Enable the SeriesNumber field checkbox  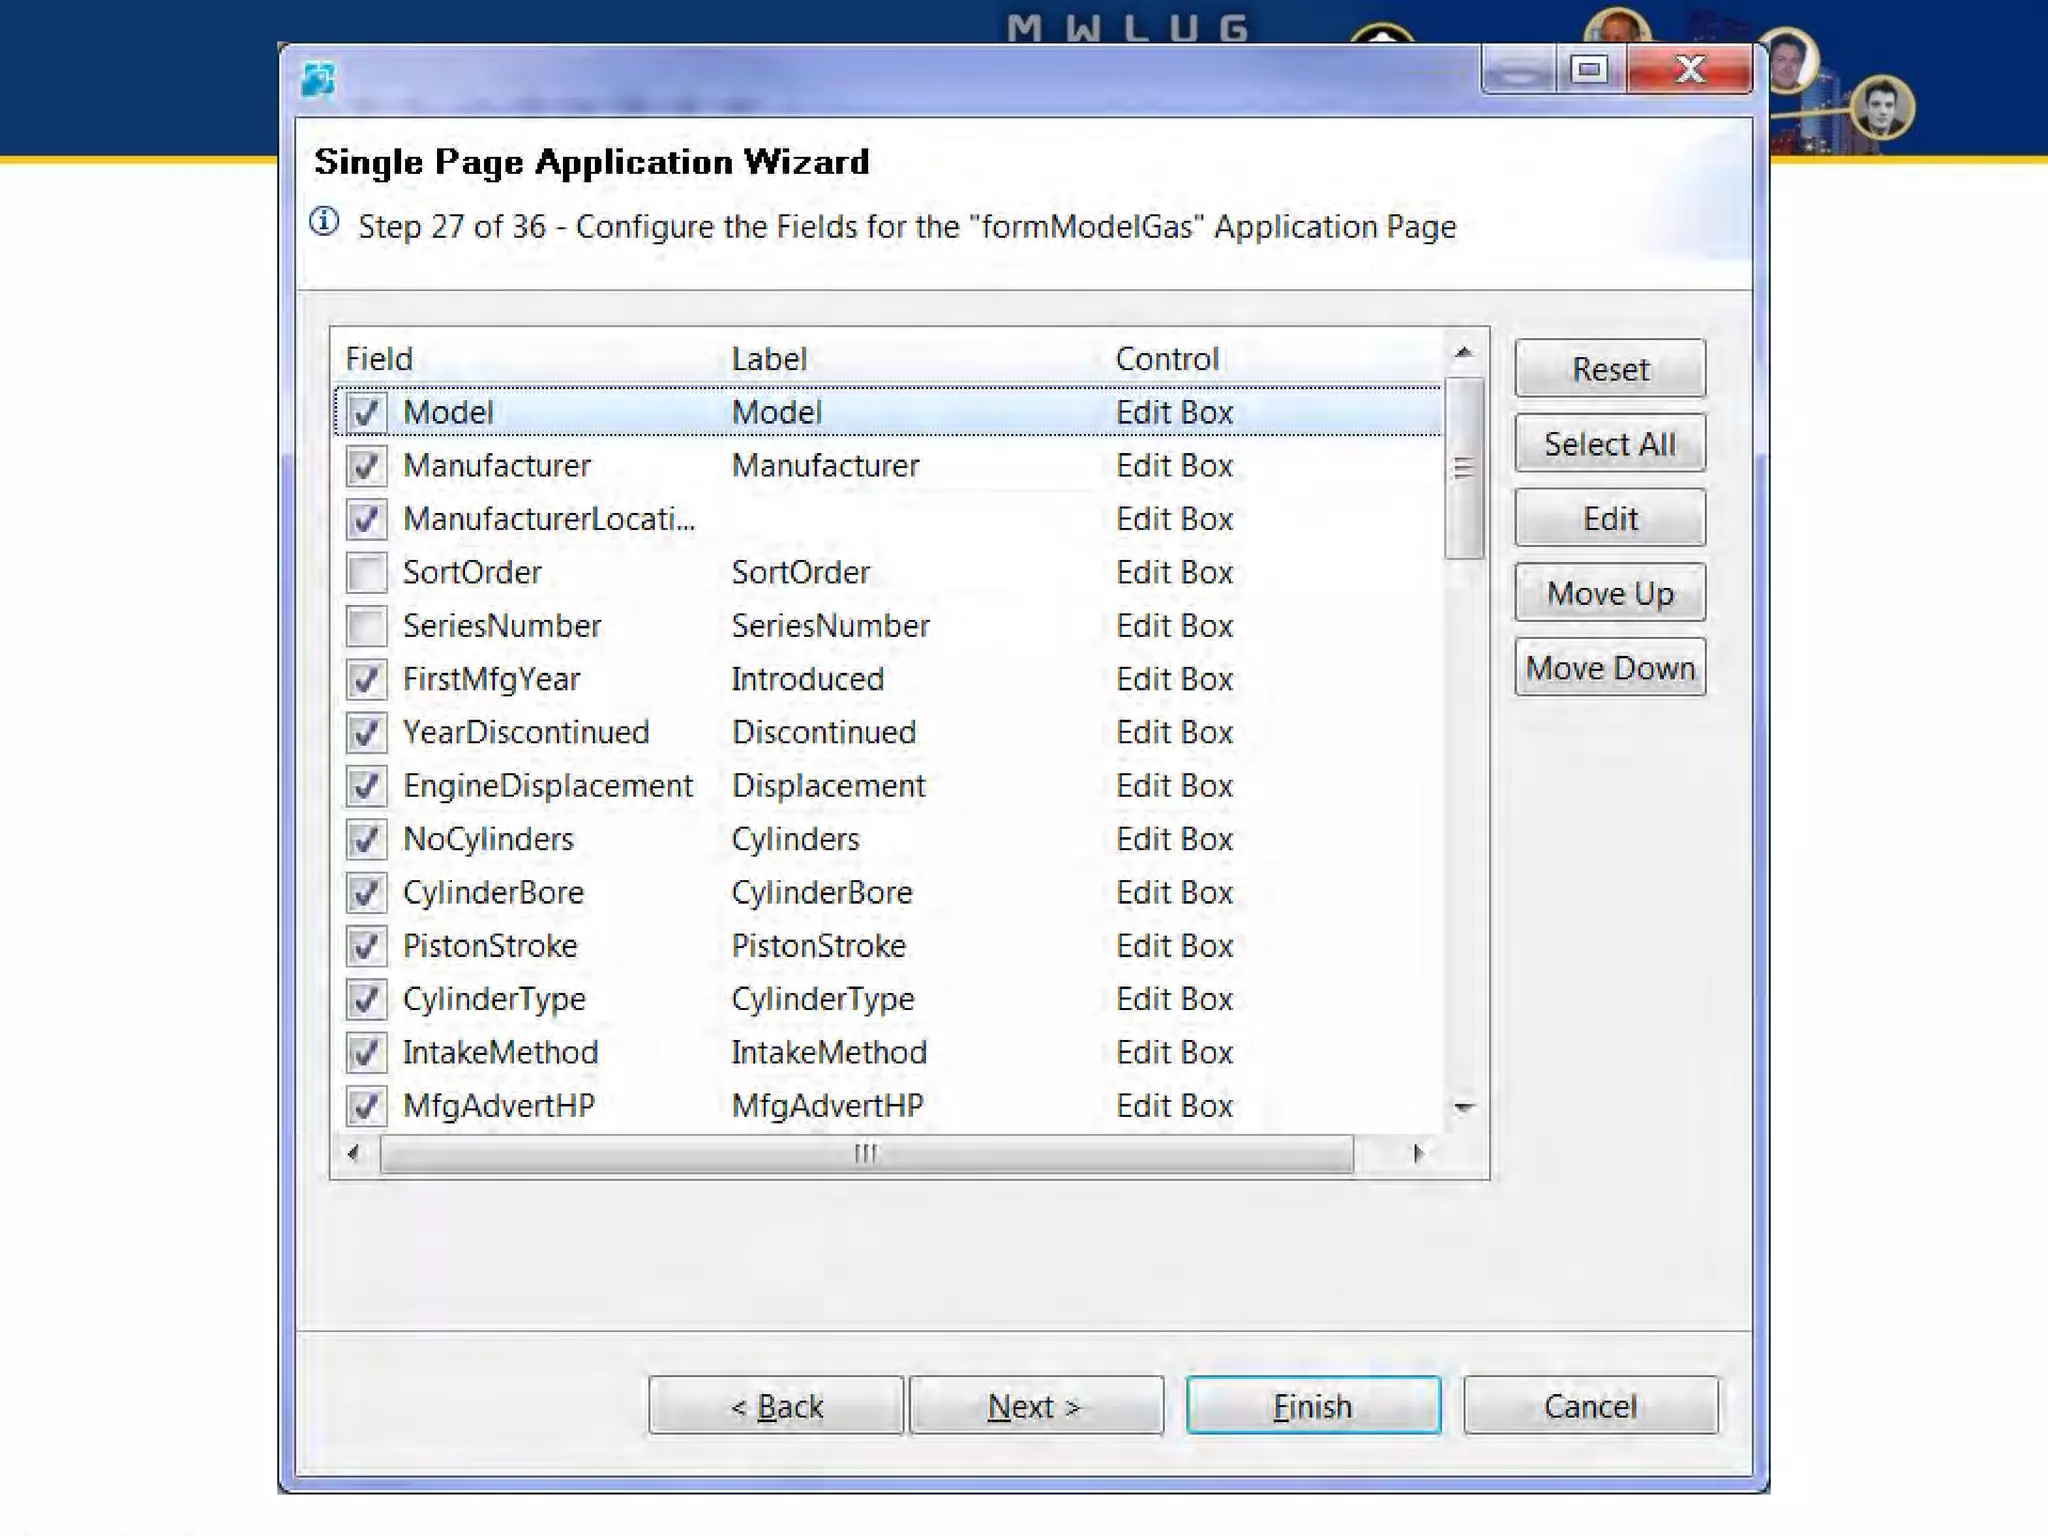[366, 626]
